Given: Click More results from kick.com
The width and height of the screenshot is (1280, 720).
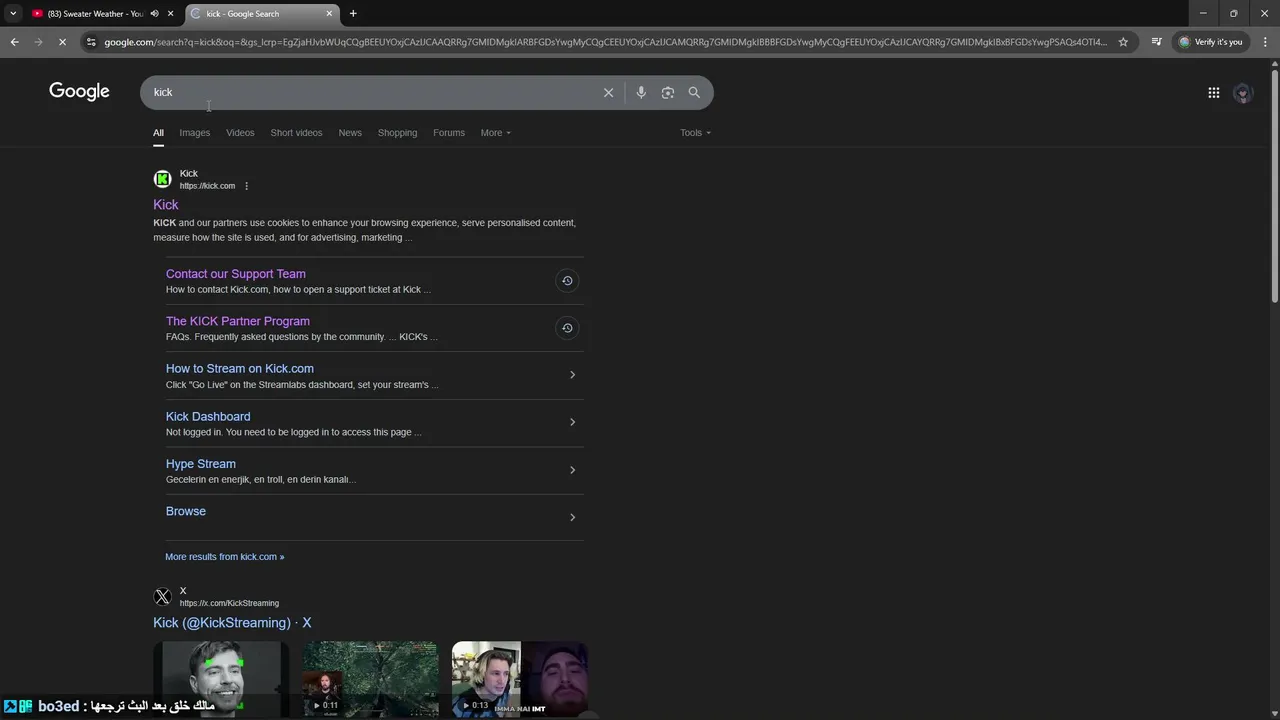Looking at the screenshot, I should (x=225, y=557).
